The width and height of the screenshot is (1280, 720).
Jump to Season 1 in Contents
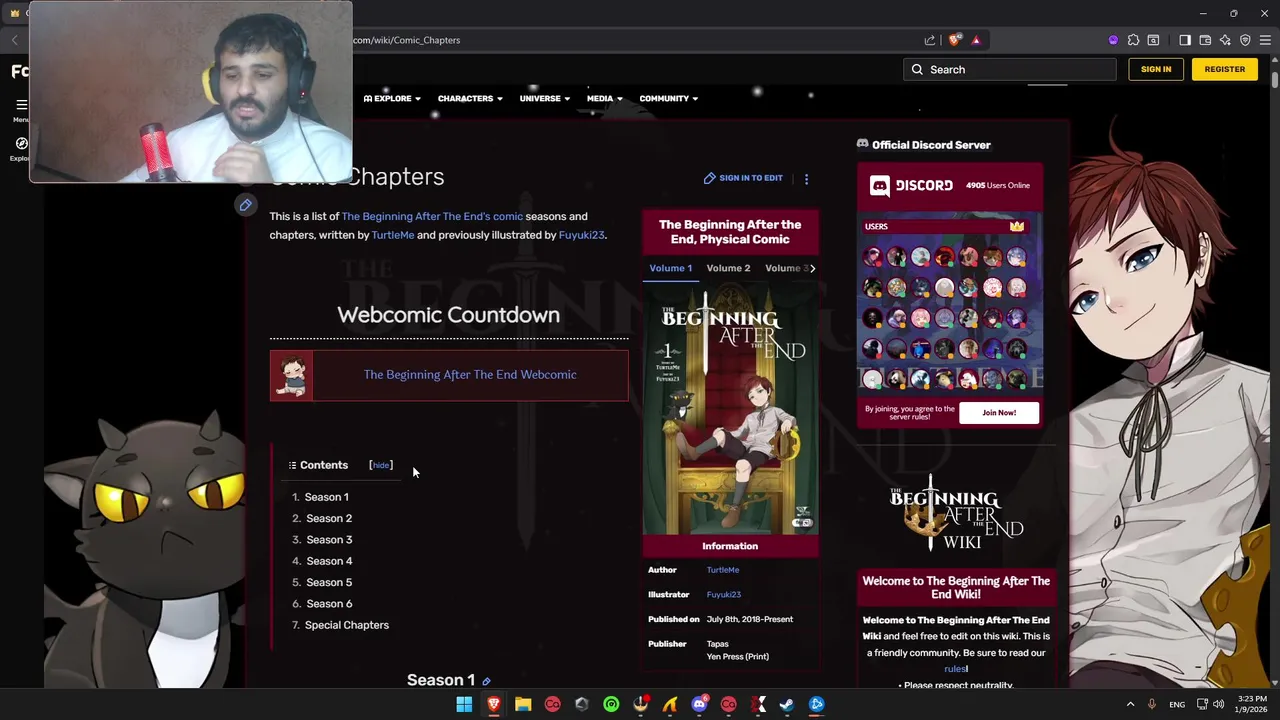tap(327, 497)
